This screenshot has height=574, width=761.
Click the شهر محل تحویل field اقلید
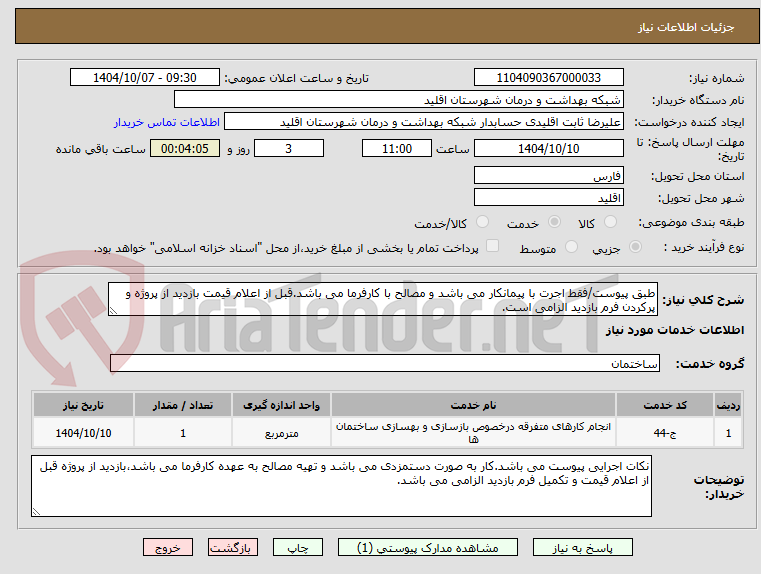tap(548, 197)
